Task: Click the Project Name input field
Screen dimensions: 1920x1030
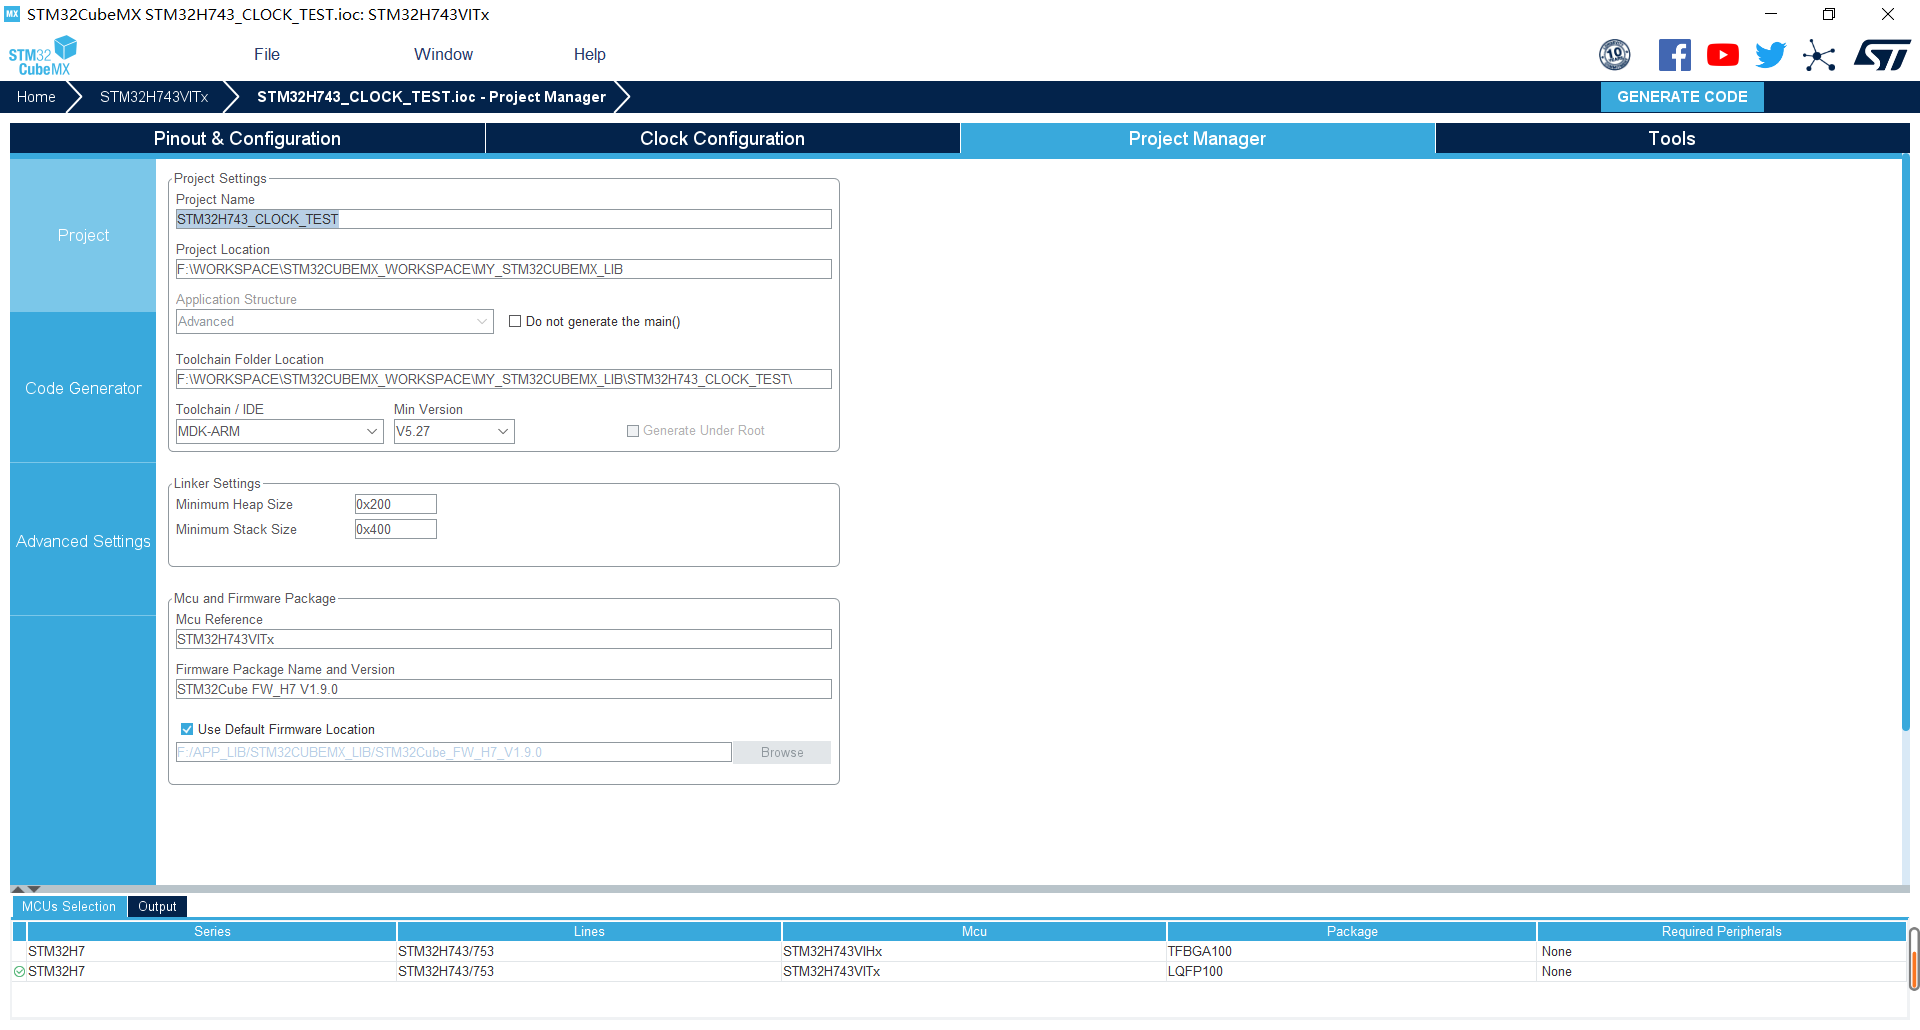Action: 503,219
